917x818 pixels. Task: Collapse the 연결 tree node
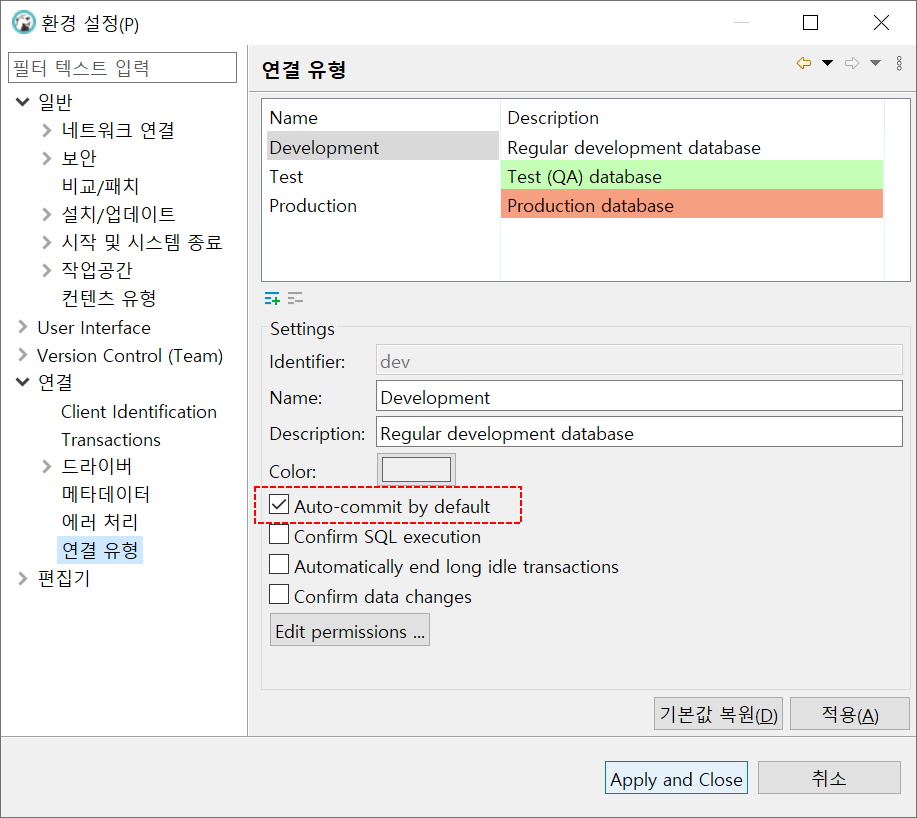(x=23, y=382)
